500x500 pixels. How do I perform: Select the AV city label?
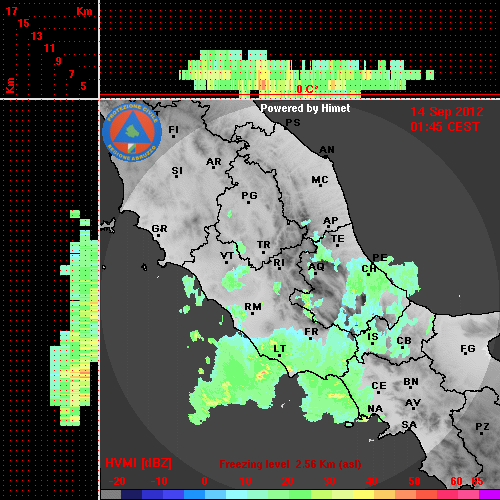click(x=413, y=403)
